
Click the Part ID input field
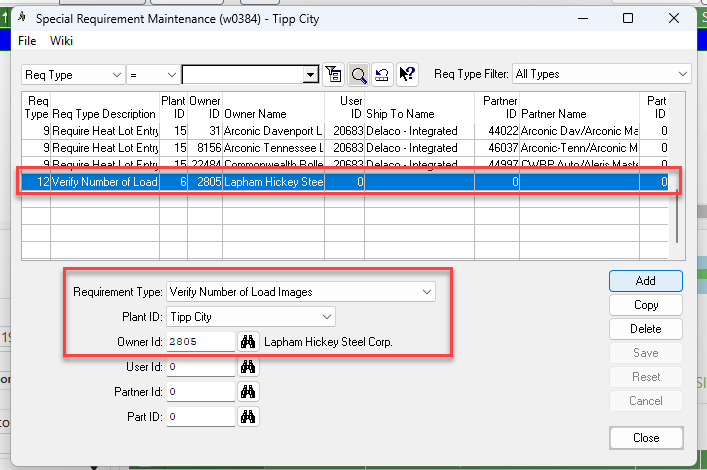pyautogui.click(x=201, y=416)
